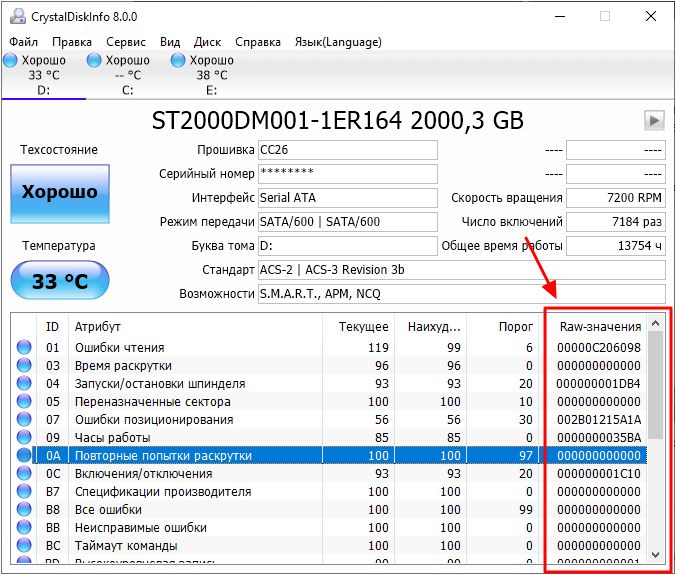Click the Стандарт field ACS-2
The height and width of the screenshot is (575, 676).
tap(462, 270)
